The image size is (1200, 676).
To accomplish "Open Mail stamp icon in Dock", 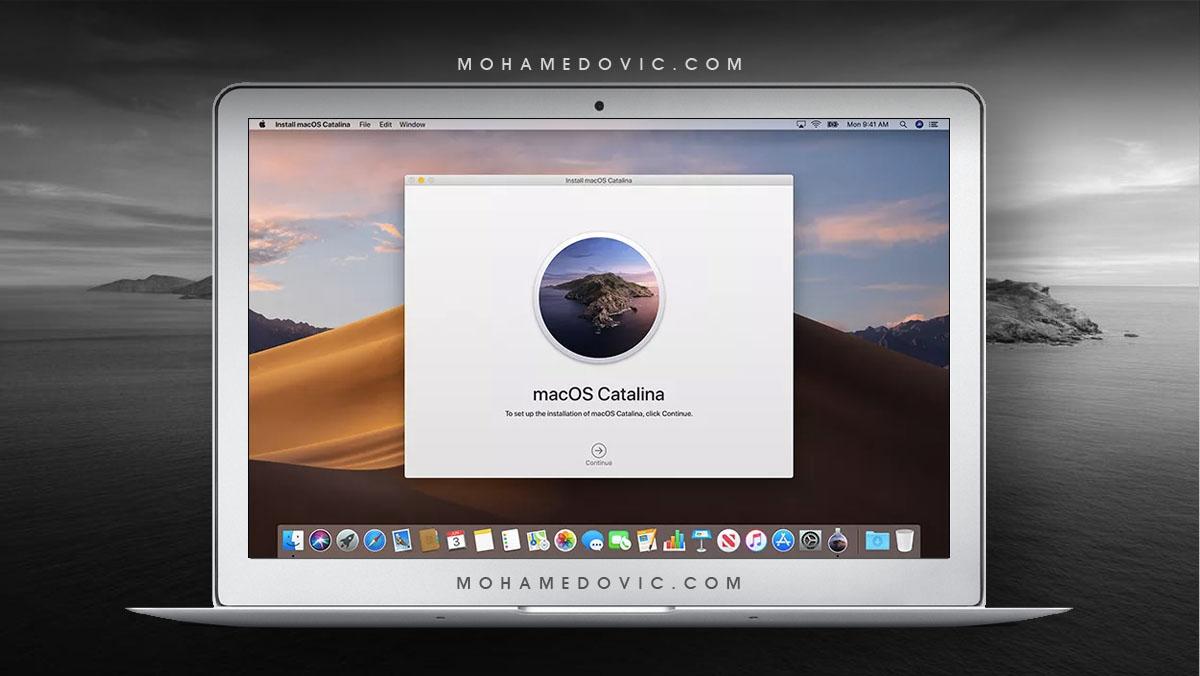I will 401,540.
